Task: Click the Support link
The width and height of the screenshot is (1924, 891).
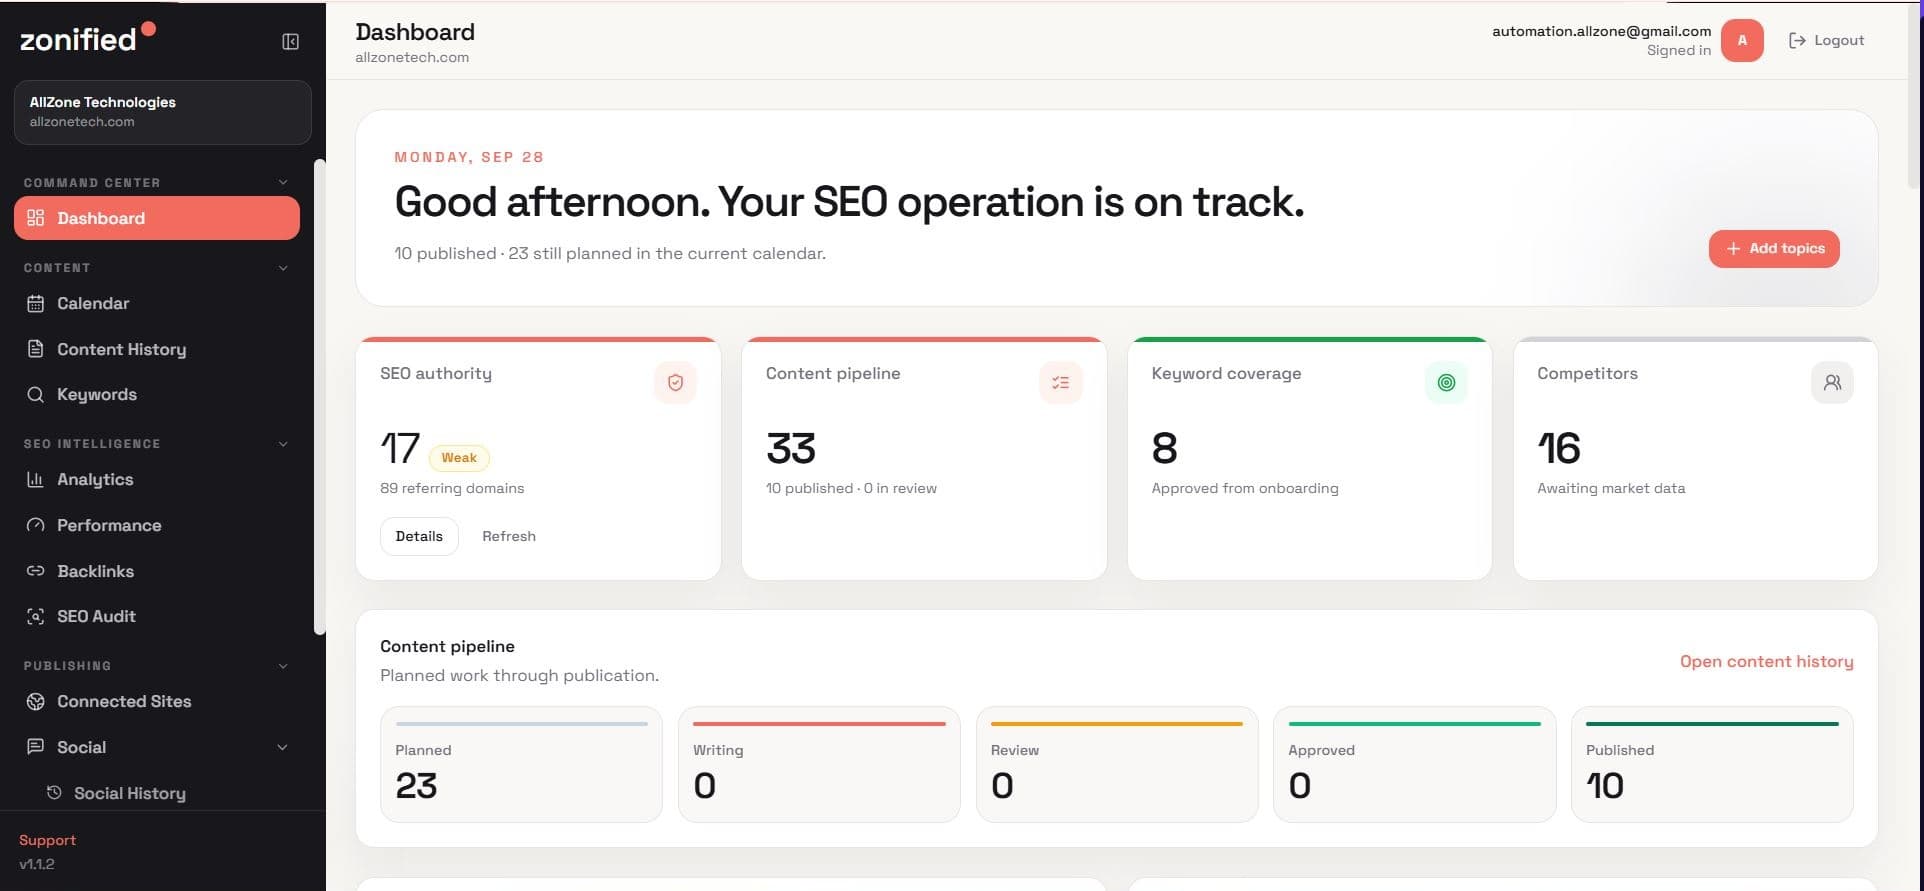Action: tap(47, 840)
